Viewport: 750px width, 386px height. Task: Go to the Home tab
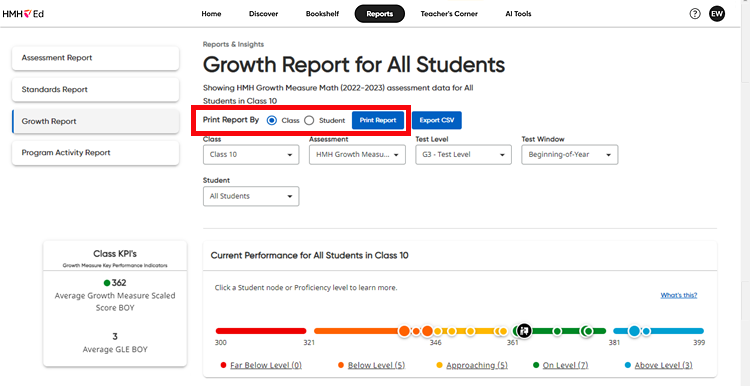(x=211, y=14)
